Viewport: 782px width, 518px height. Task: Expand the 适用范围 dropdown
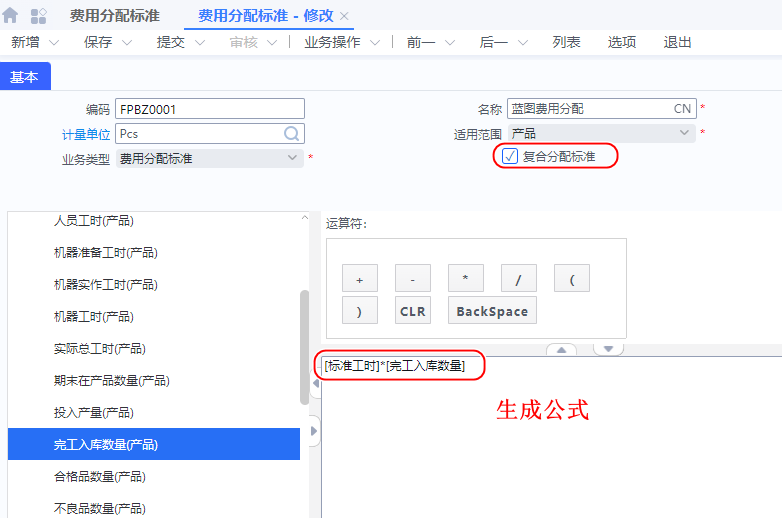point(685,133)
